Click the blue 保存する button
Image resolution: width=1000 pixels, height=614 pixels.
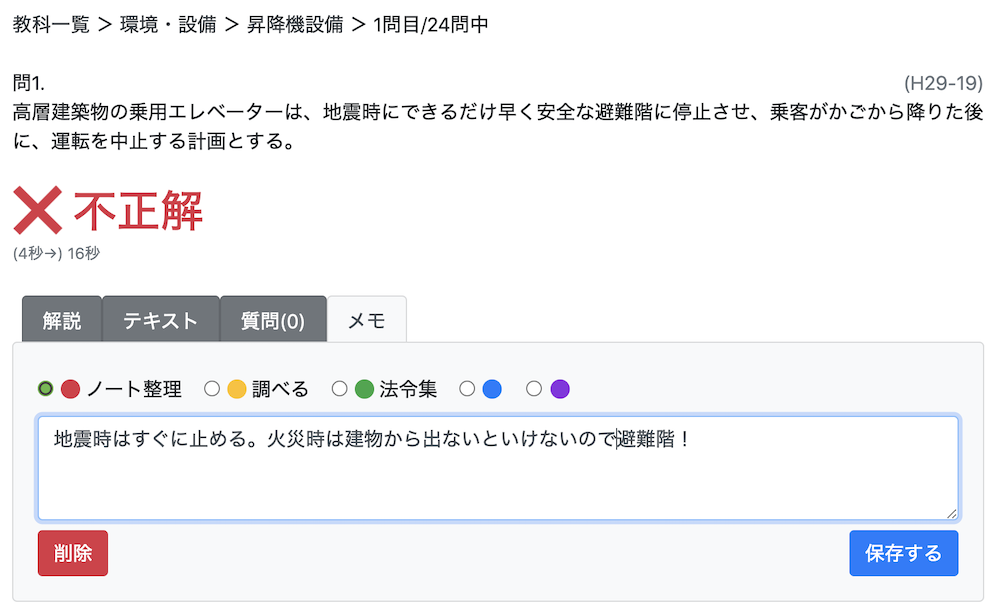(903, 553)
